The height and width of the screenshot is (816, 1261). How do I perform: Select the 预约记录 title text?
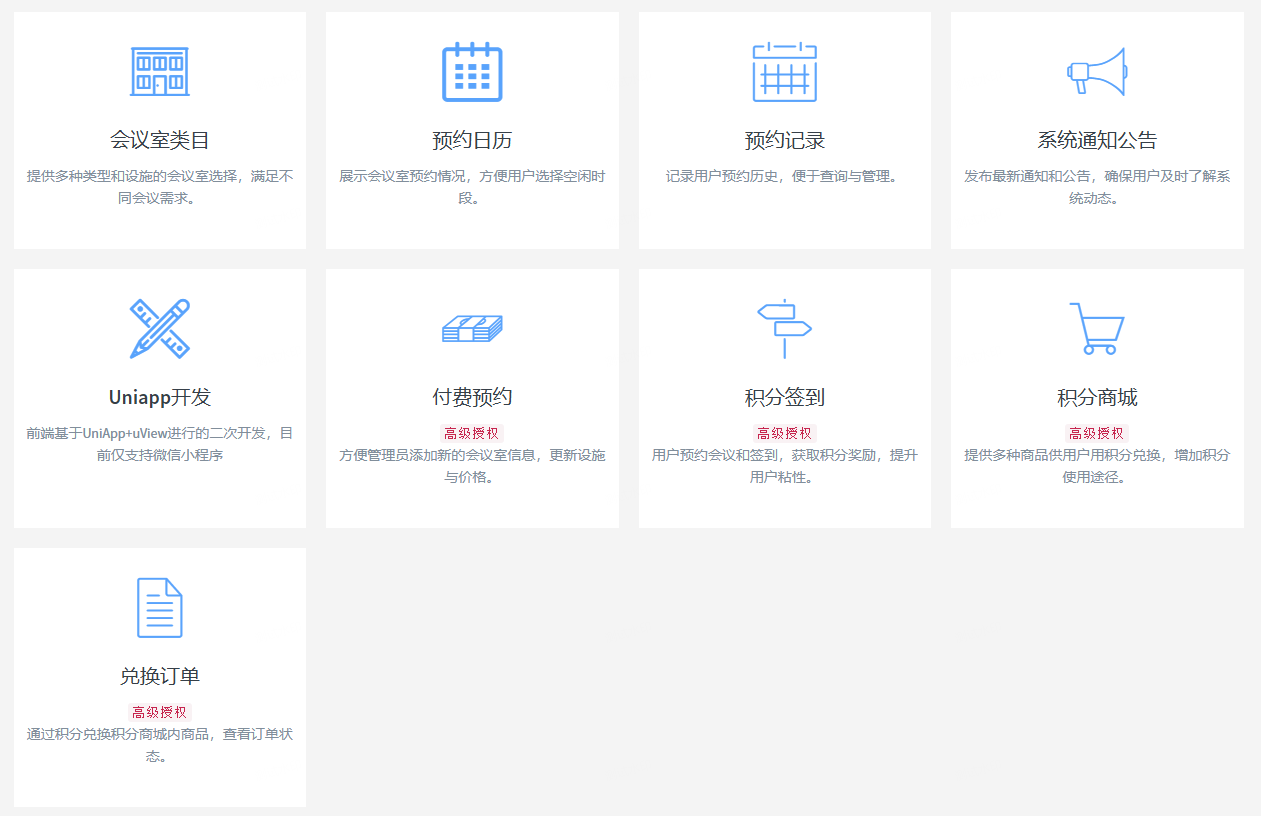(x=784, y=140)
